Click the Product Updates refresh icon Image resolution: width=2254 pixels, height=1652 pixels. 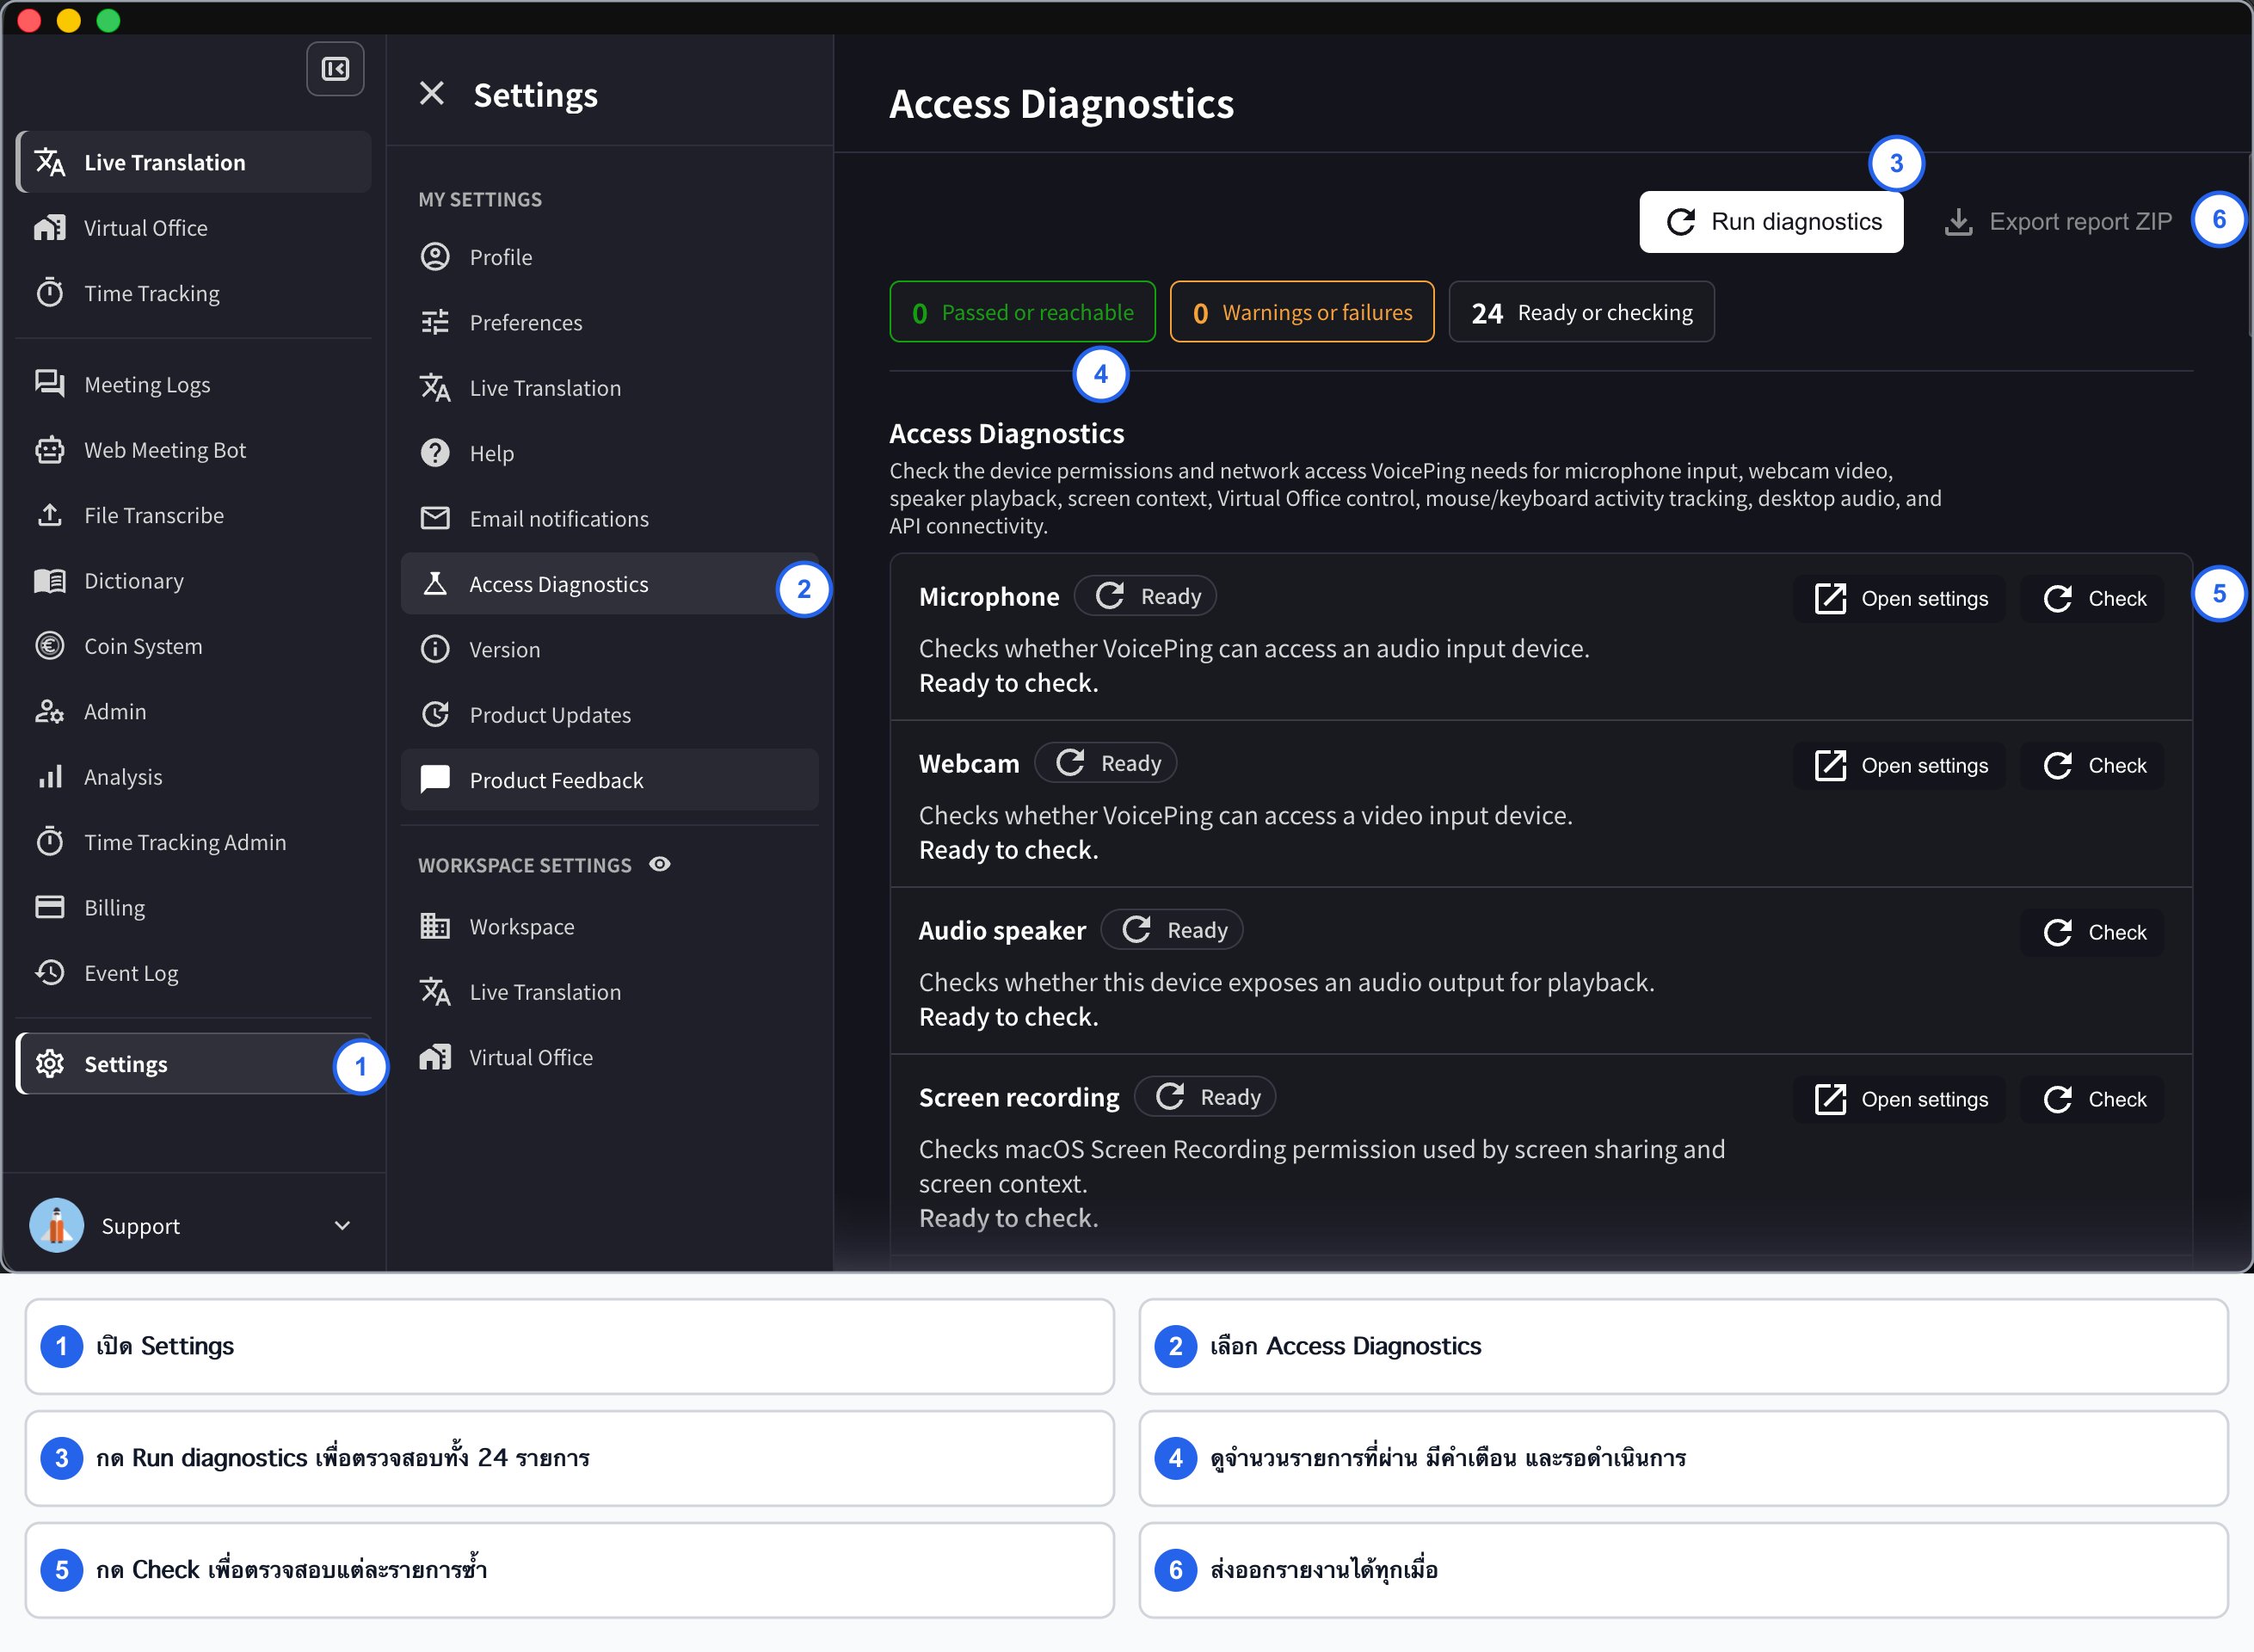tap(435, 714)
